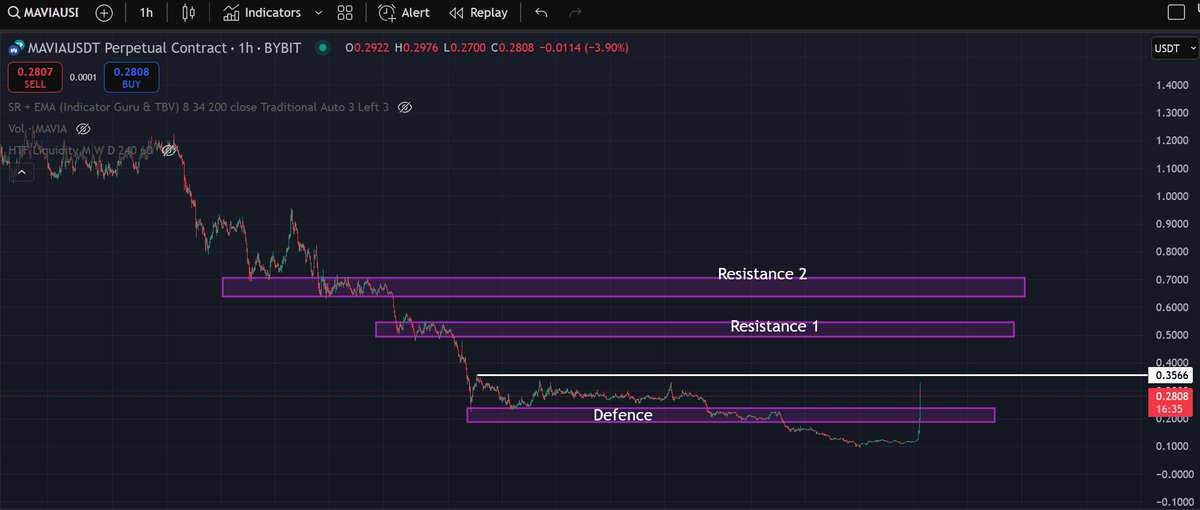The height and width of the screenshot is (510, 1200).
Task: Select the chart layout square icon
Action: 1176,13
